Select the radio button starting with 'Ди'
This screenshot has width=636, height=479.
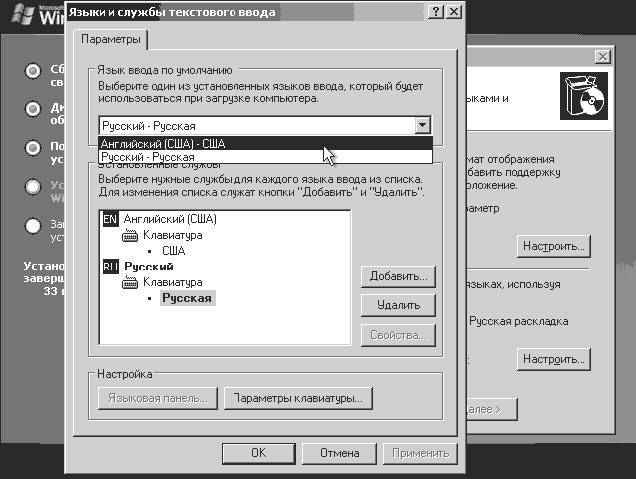pyautogui.click(x=32, y=109)
